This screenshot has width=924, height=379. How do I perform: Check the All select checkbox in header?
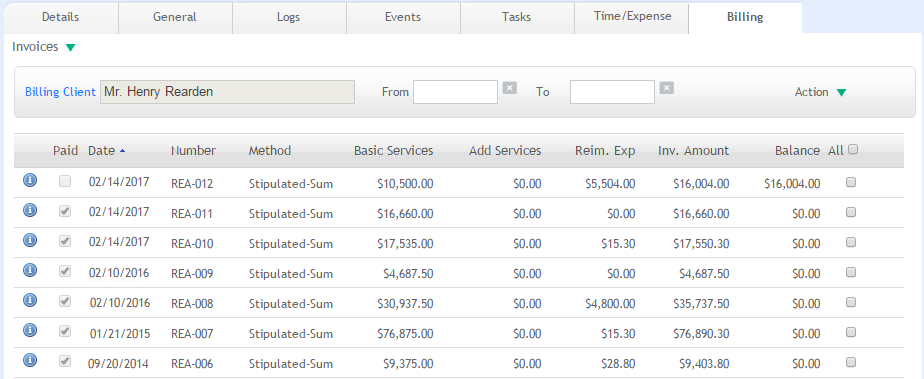(x=853, y=149)
